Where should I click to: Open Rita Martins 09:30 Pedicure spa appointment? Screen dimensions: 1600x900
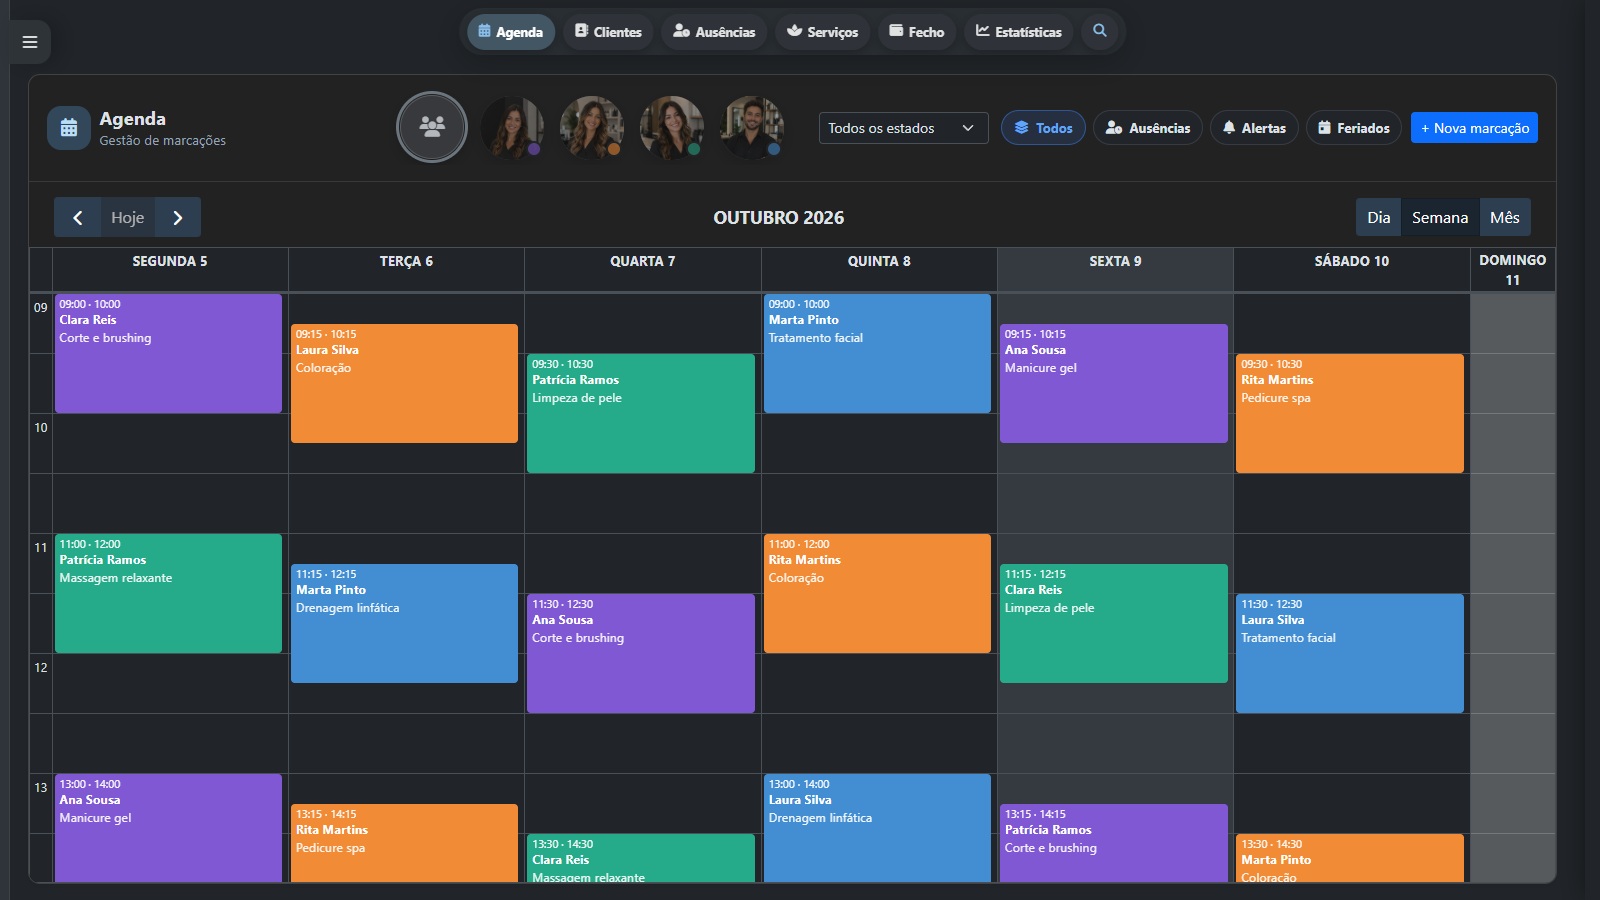(x=1350, y=413)
